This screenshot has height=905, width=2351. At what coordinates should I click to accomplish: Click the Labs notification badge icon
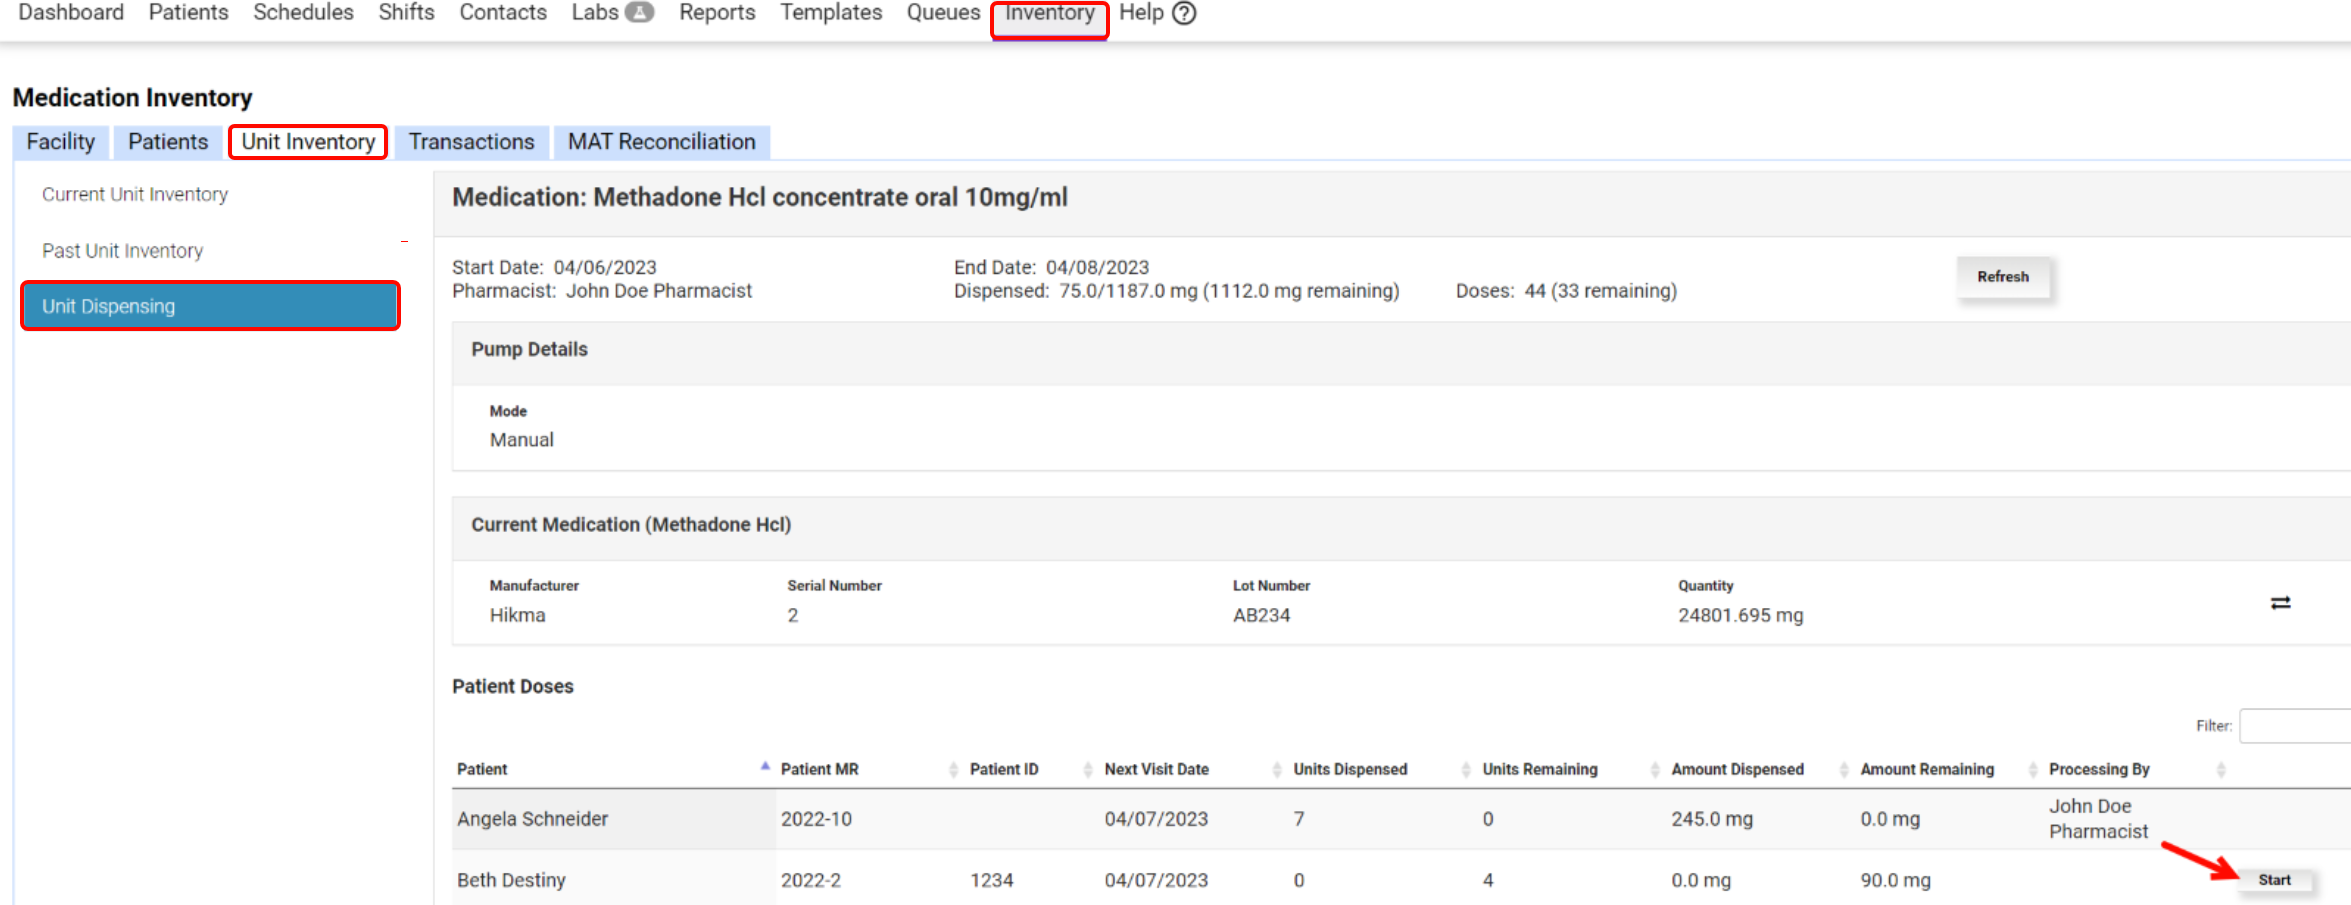coord(639,12)
